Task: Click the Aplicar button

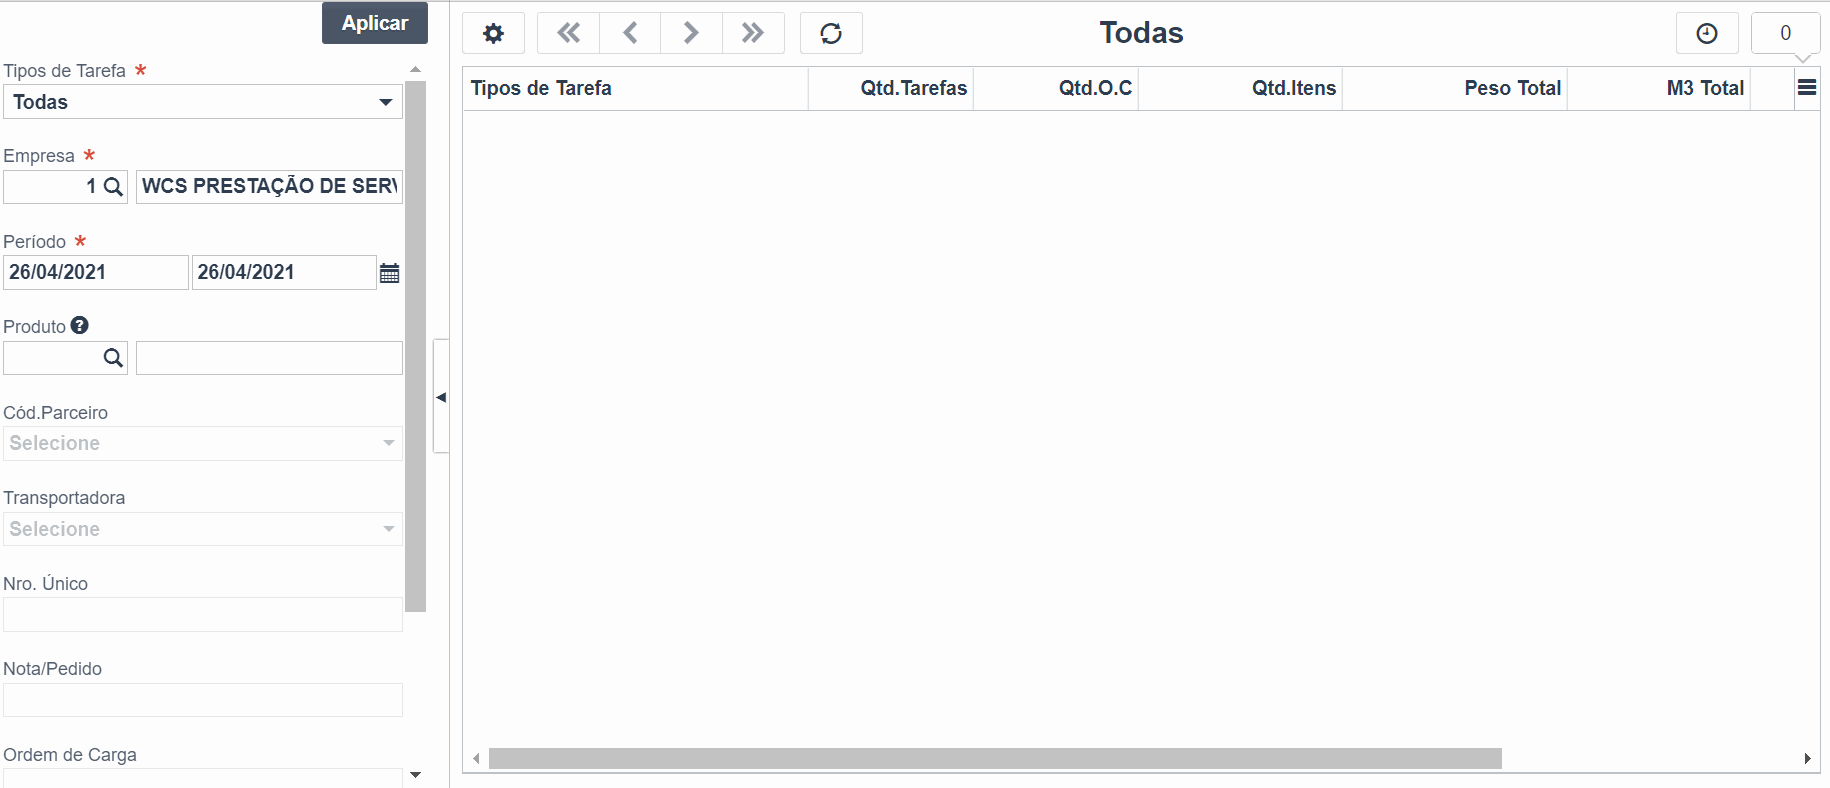Action: point(375,23)
